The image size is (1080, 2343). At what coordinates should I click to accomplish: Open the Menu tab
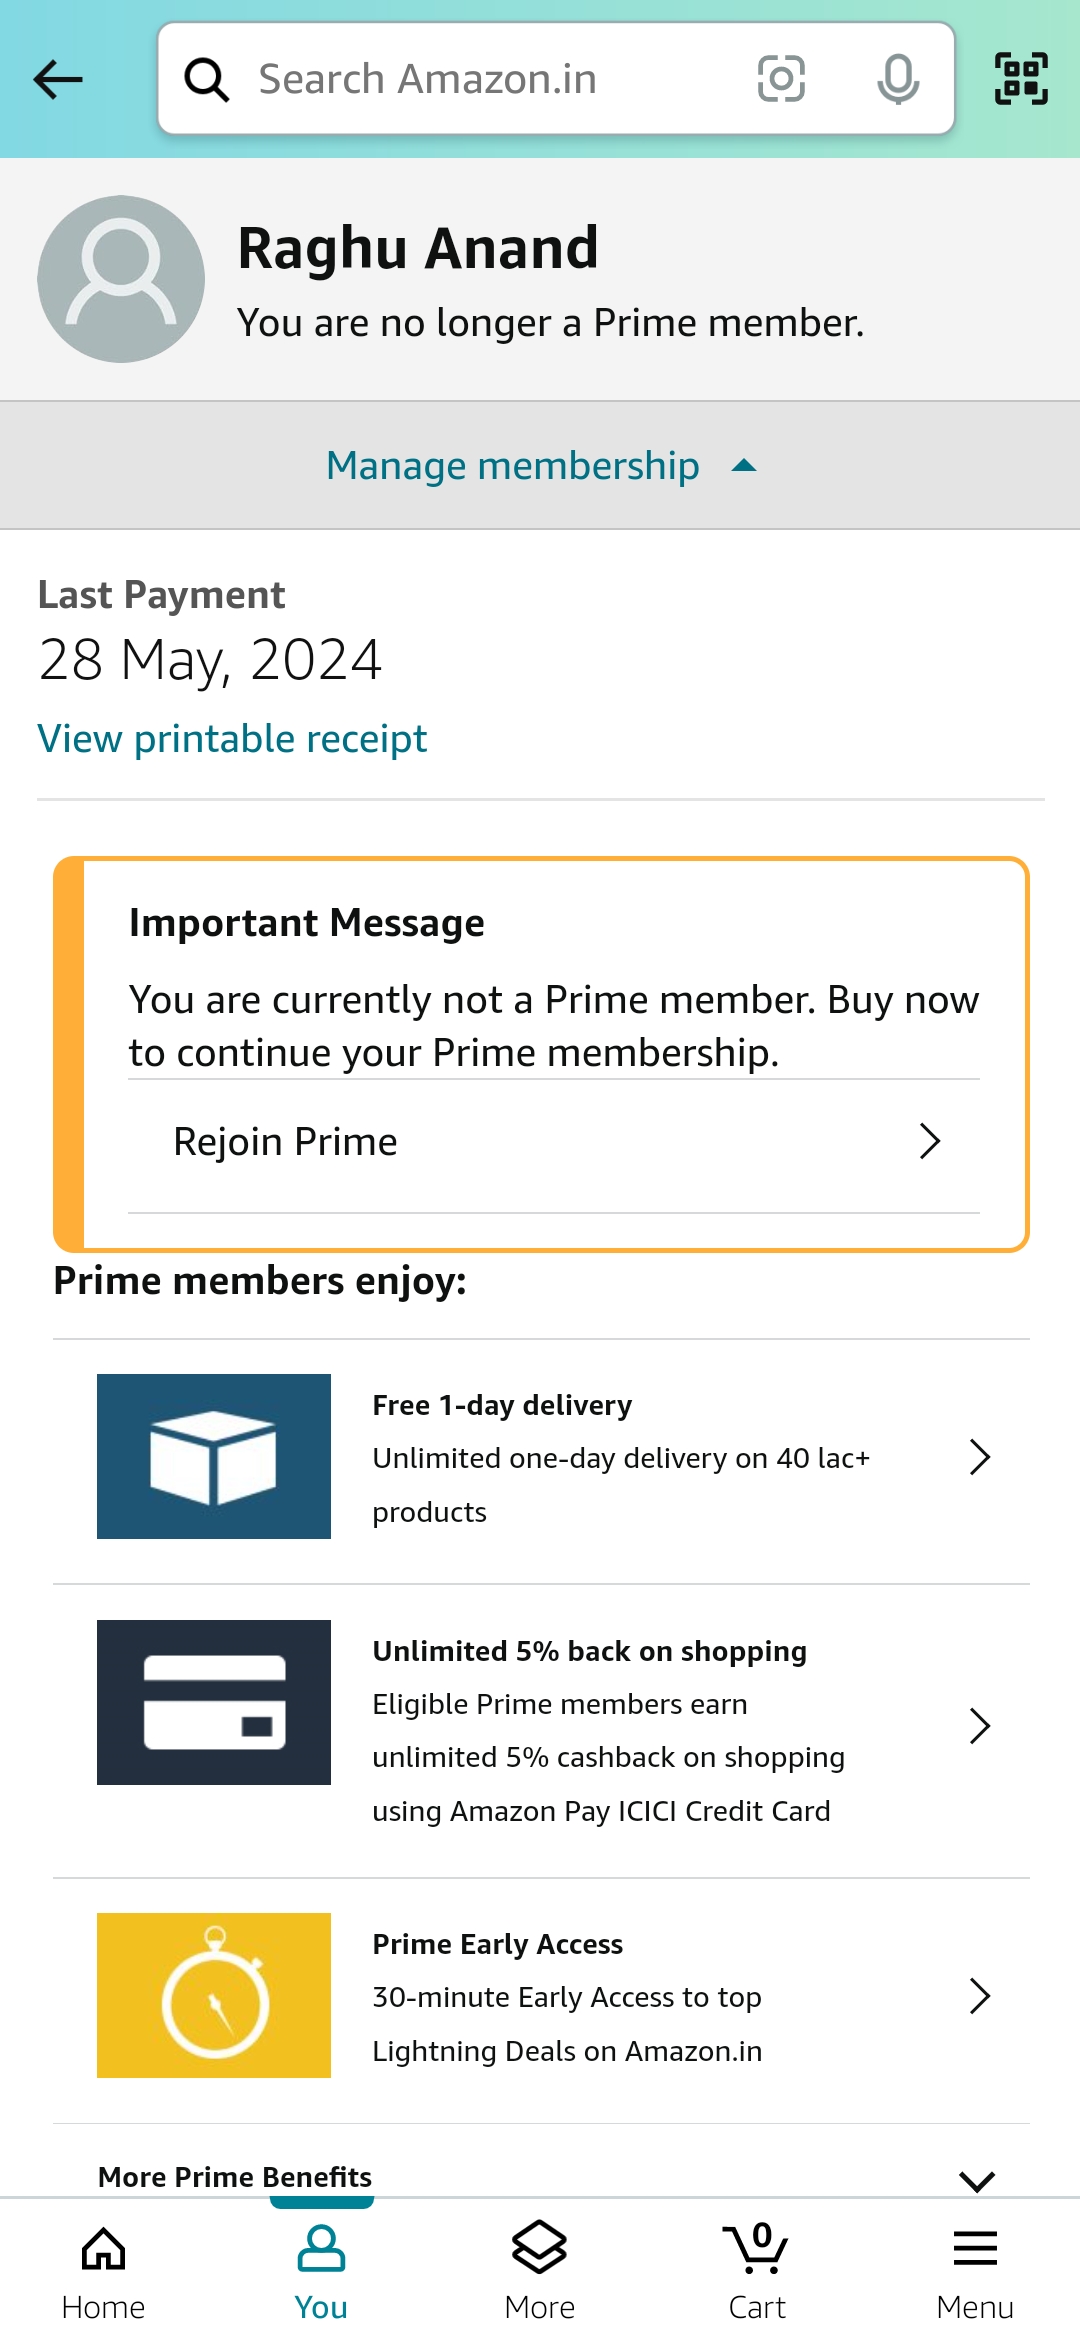(975, 2270)
